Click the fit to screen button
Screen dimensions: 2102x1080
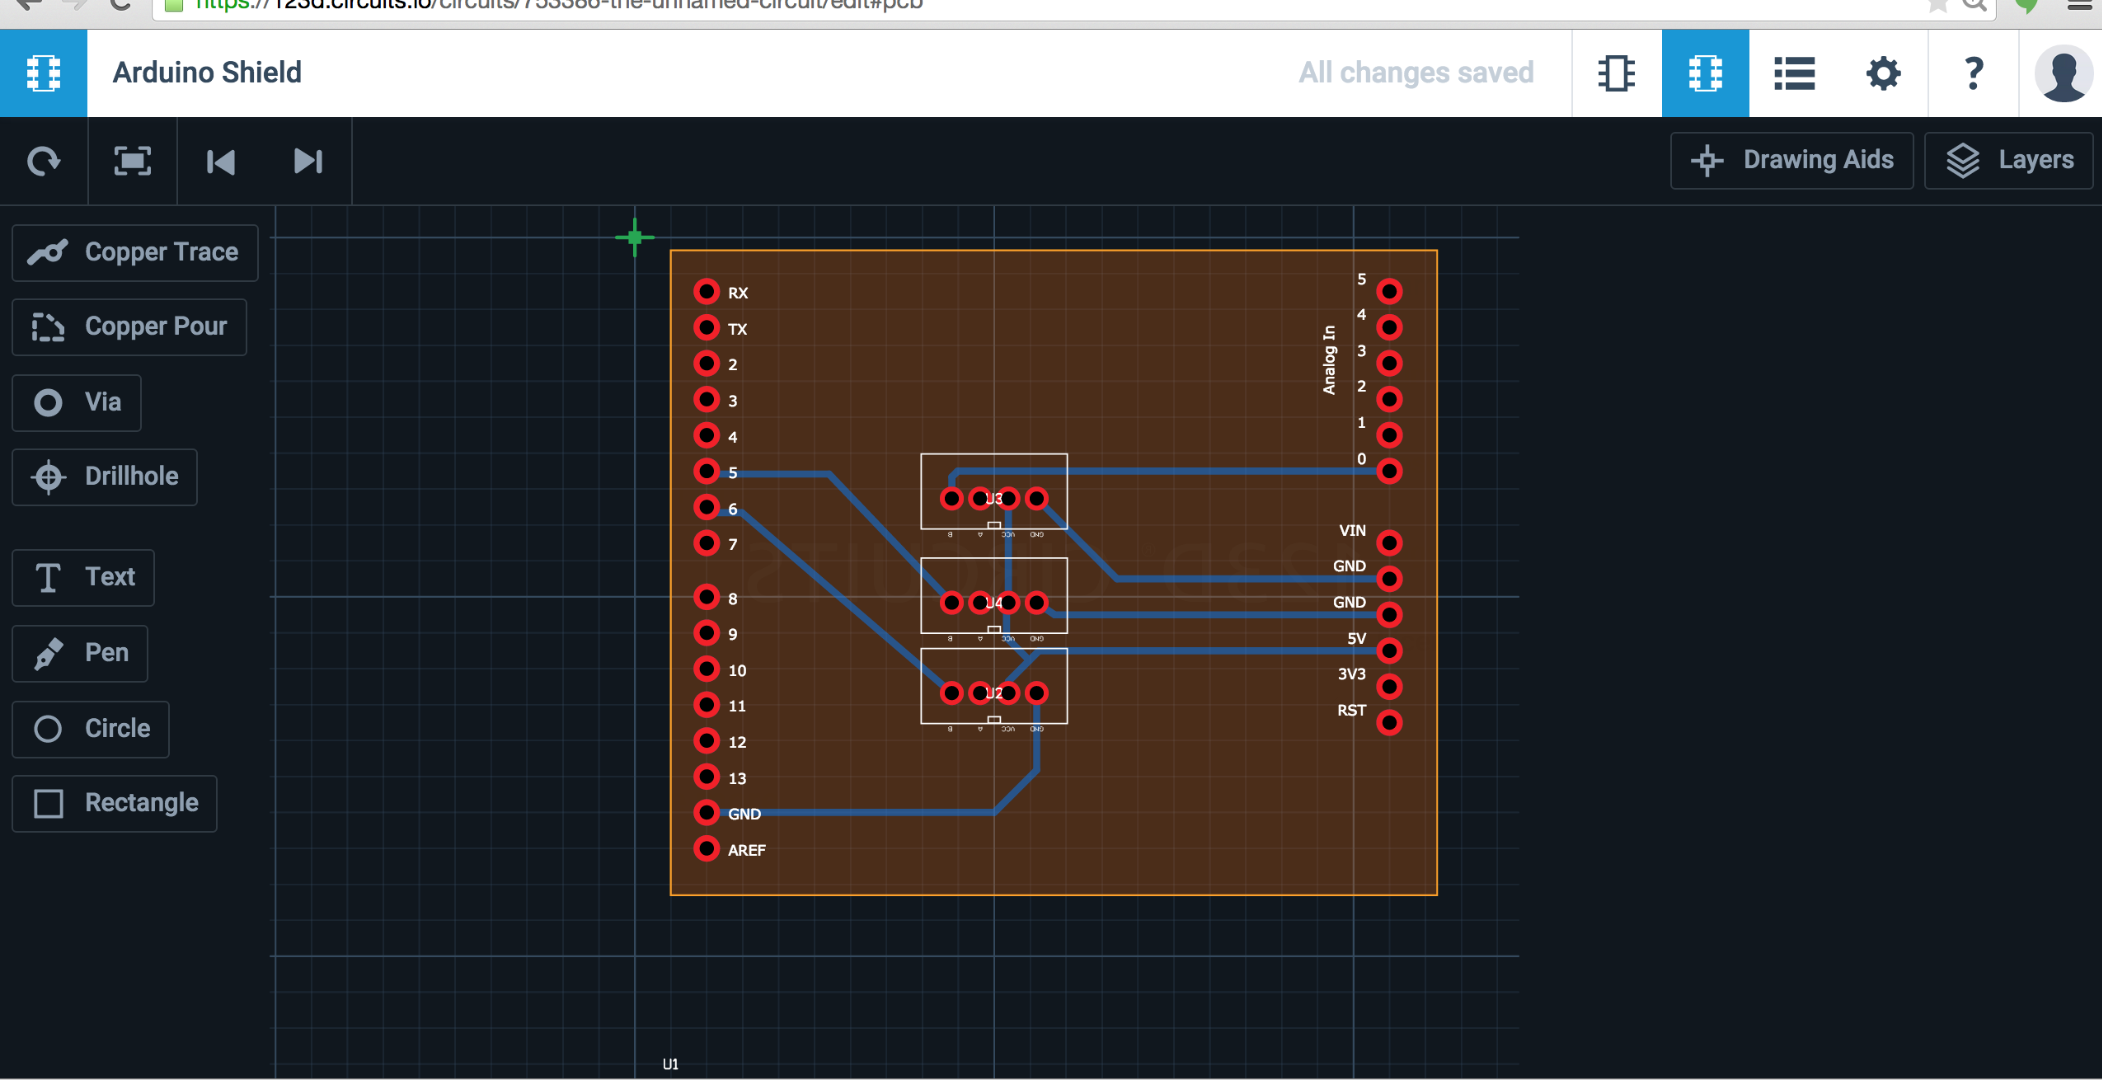point(132,161)
